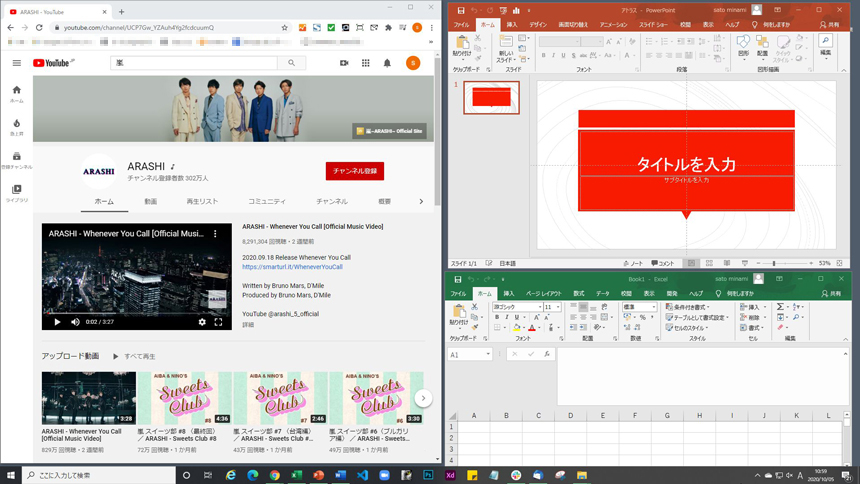Click すべて再生 play all link

point(134,357)
